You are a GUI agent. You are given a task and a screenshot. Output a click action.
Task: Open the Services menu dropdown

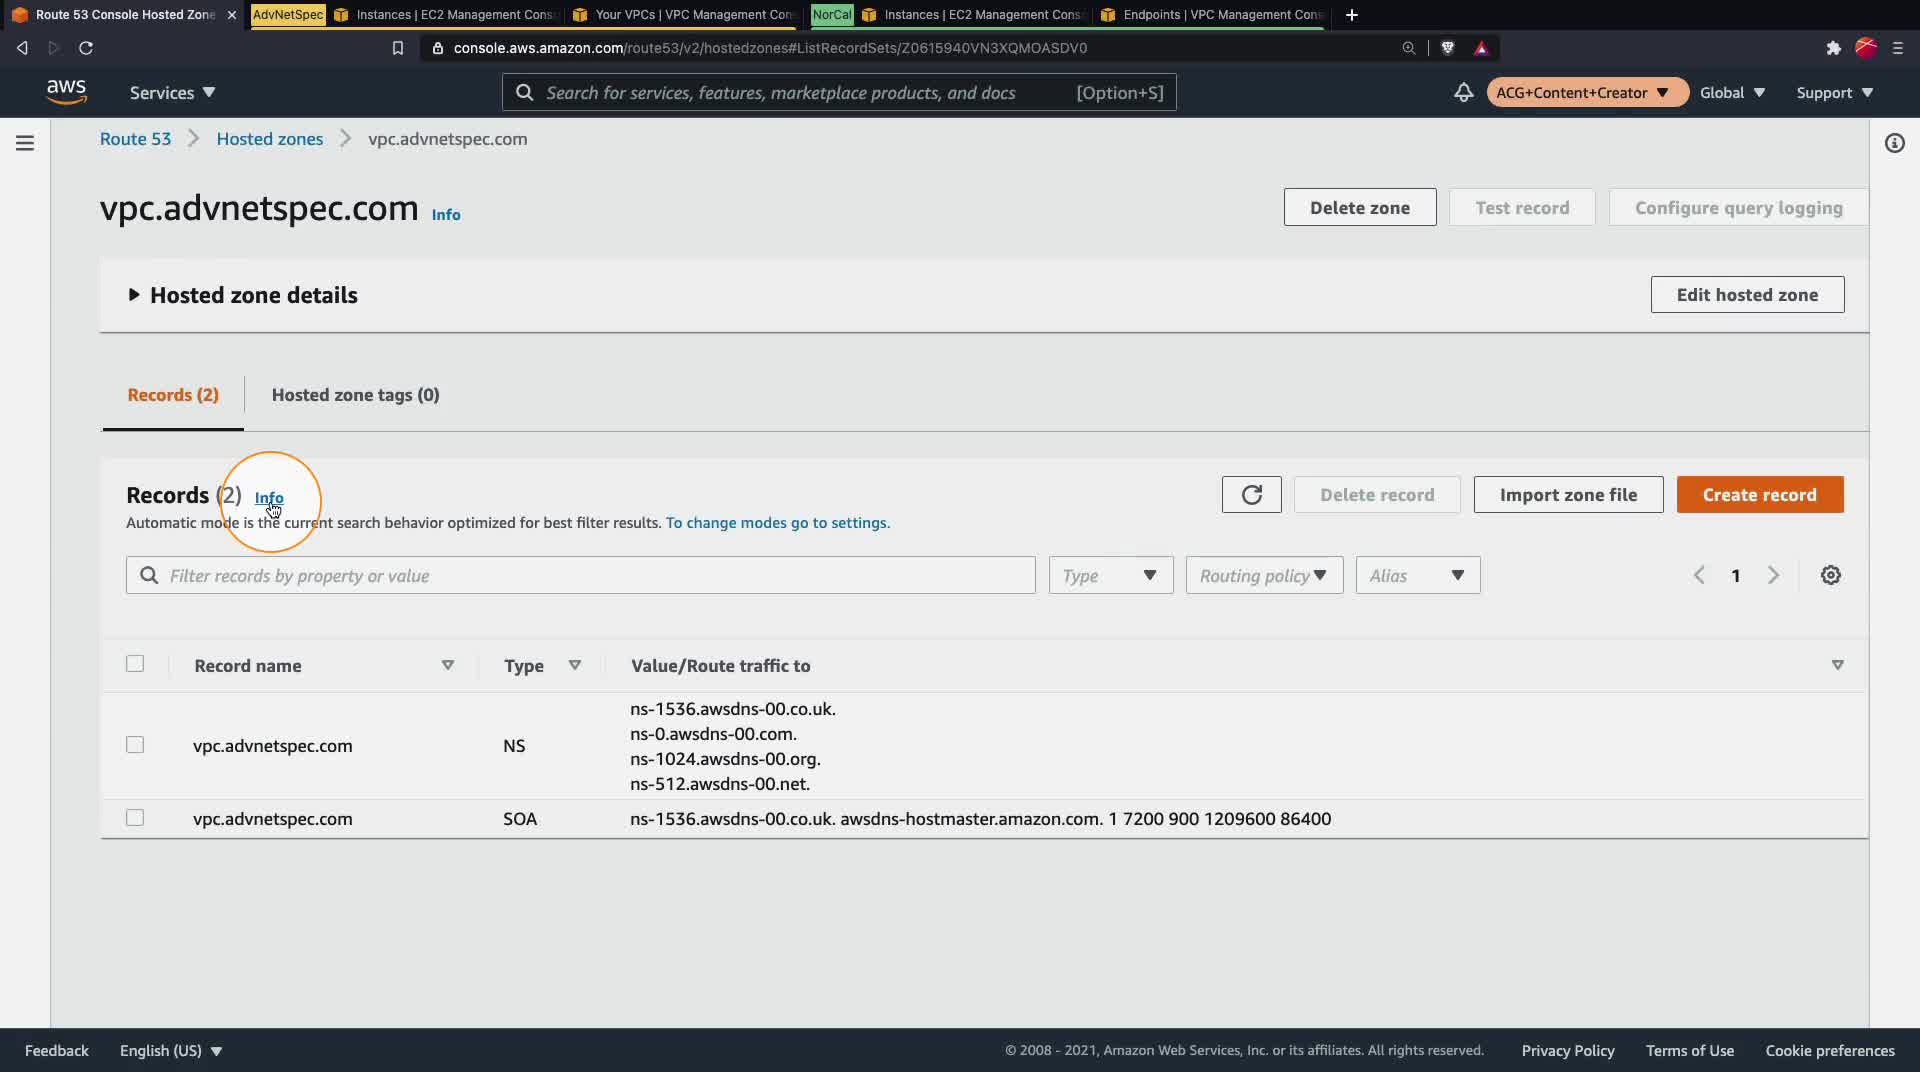click(172, 92)
